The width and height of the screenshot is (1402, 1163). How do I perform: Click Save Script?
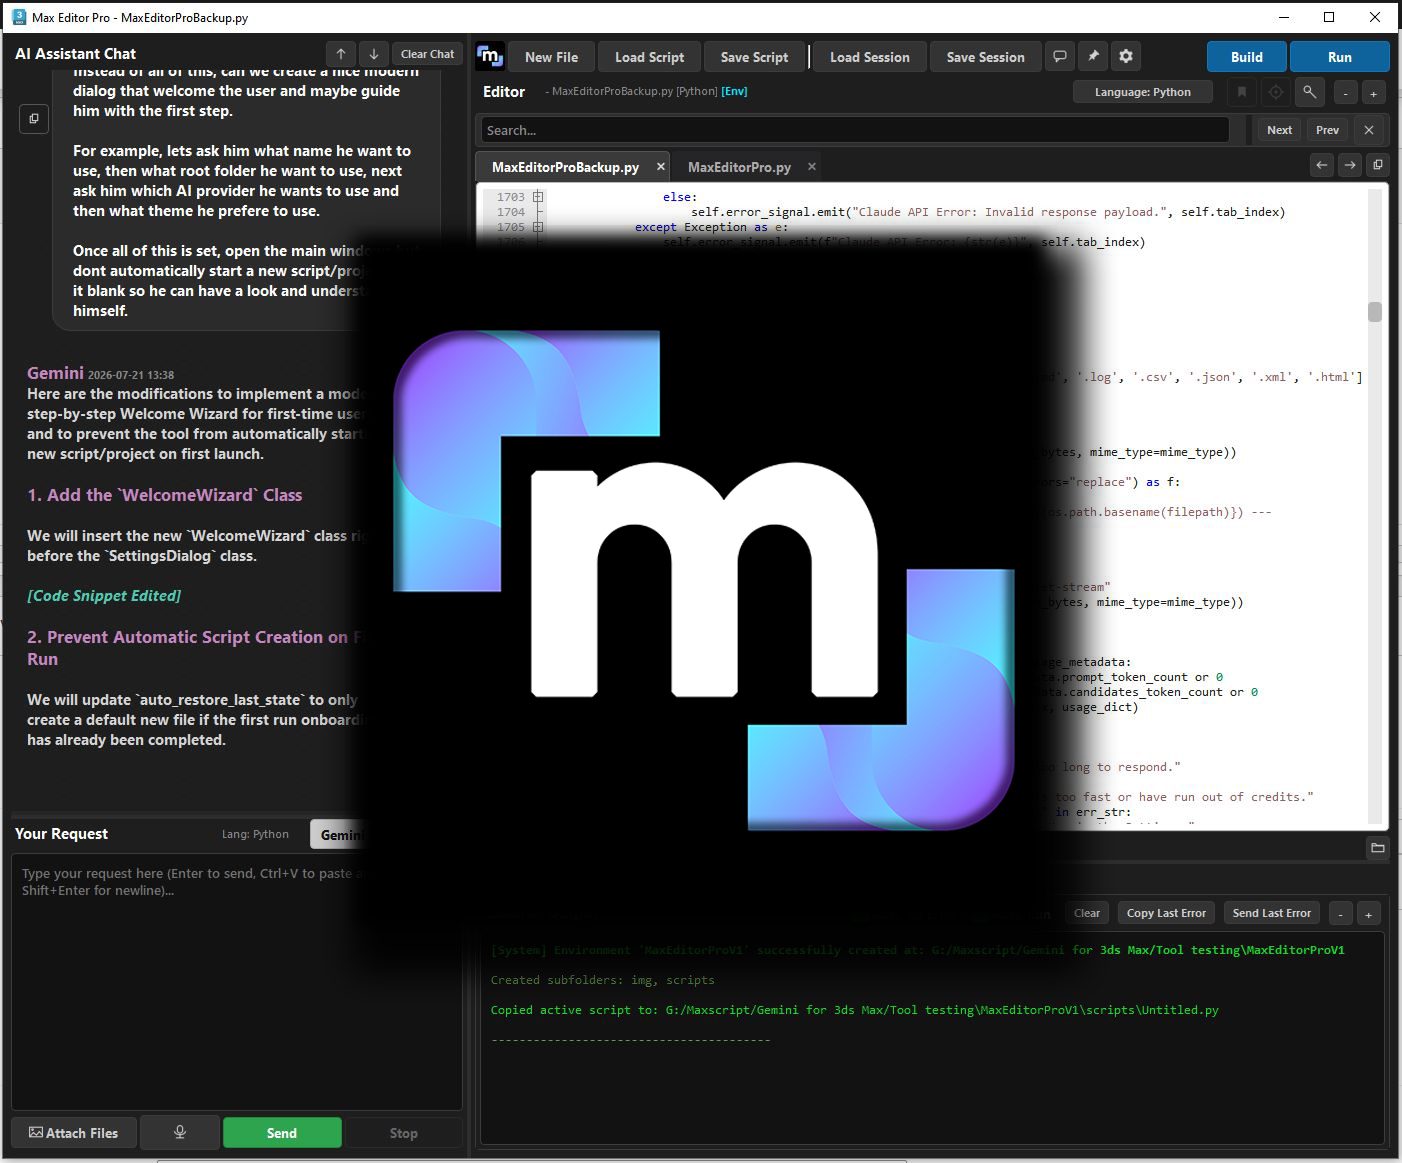point(754,57)
